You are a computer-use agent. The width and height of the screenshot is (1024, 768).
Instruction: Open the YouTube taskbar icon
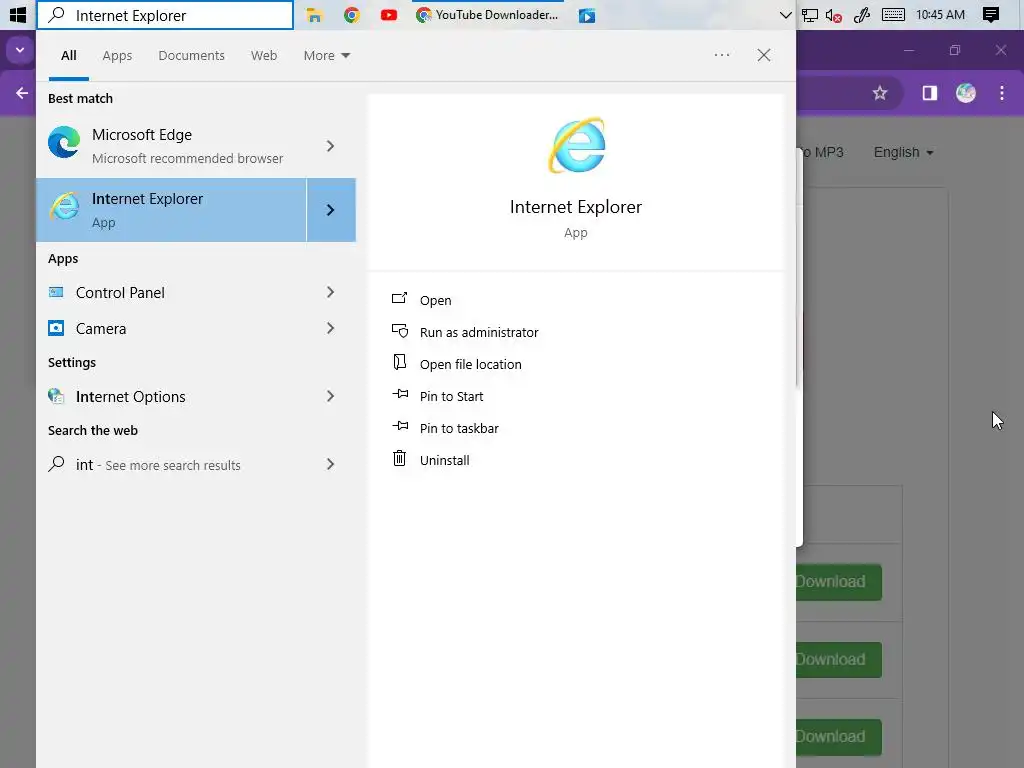(389, 15)
